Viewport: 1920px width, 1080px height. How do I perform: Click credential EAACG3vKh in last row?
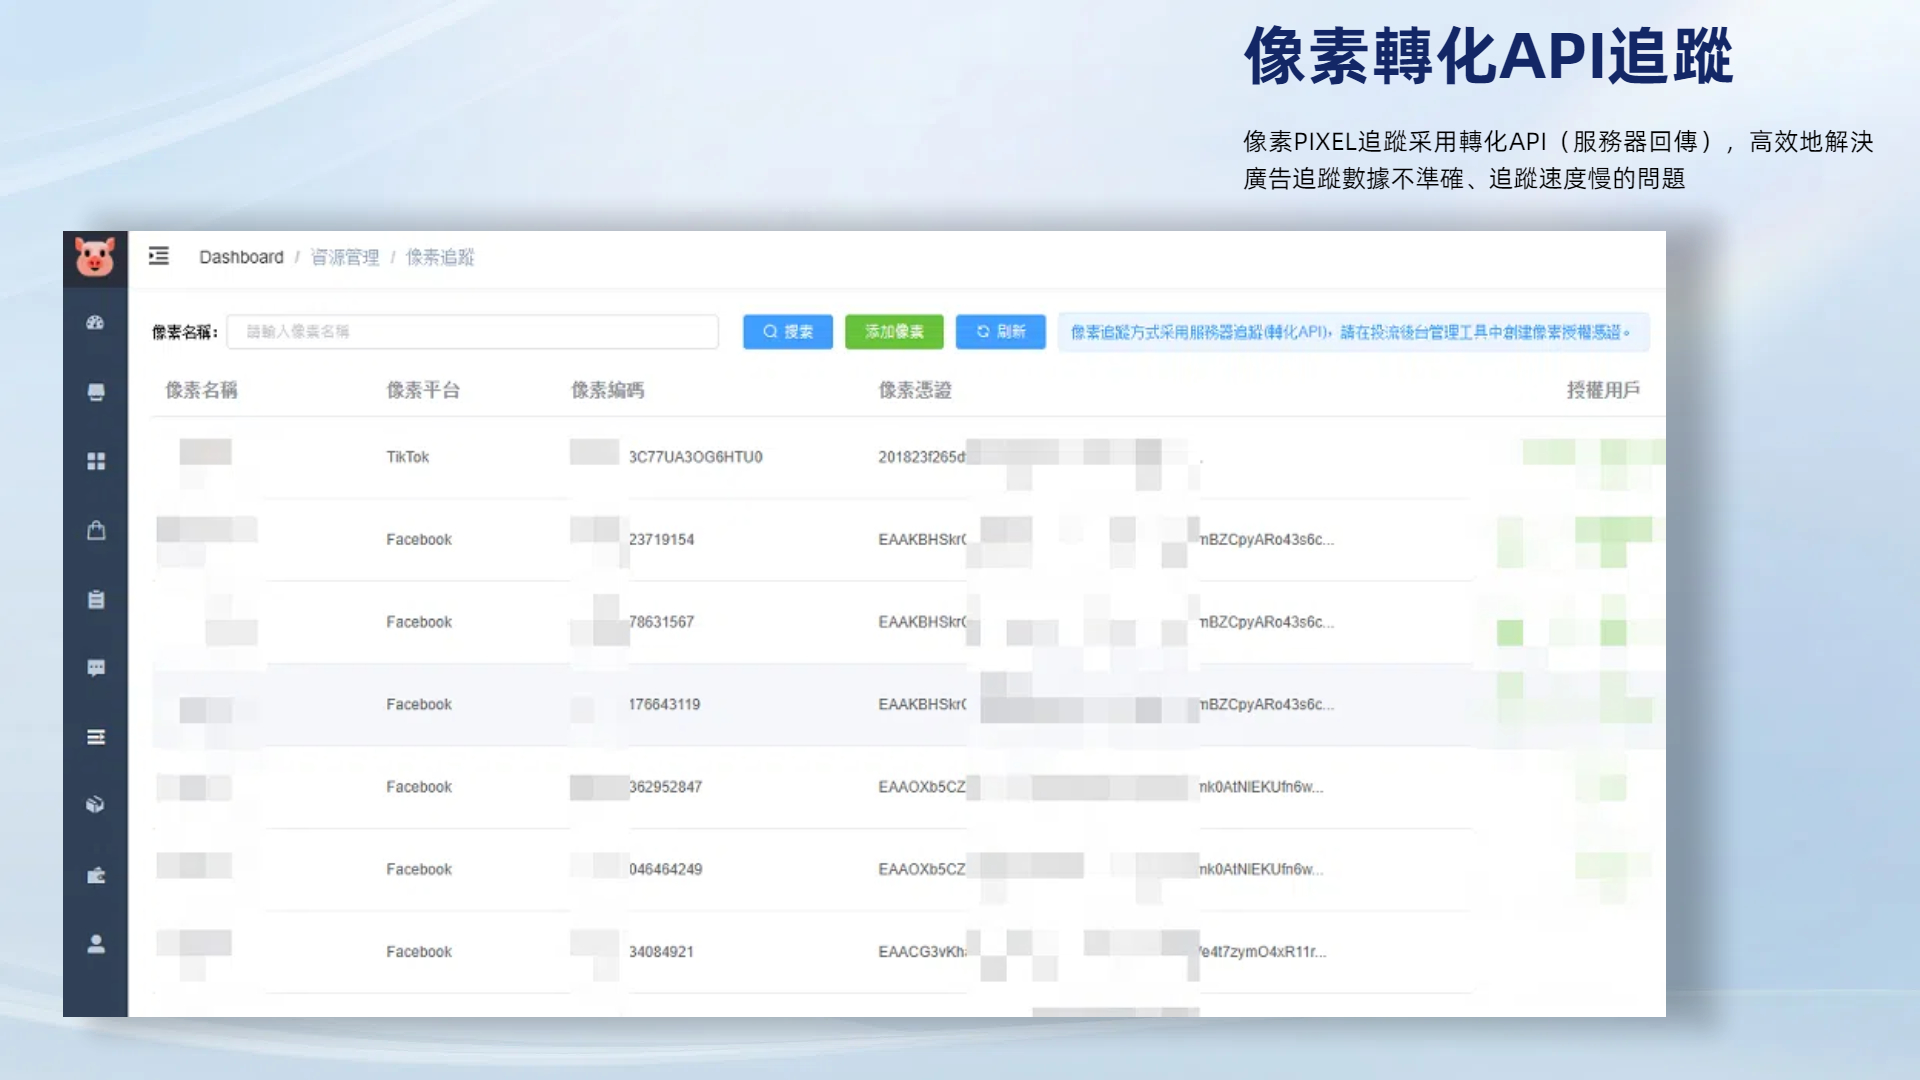[922, 952]
